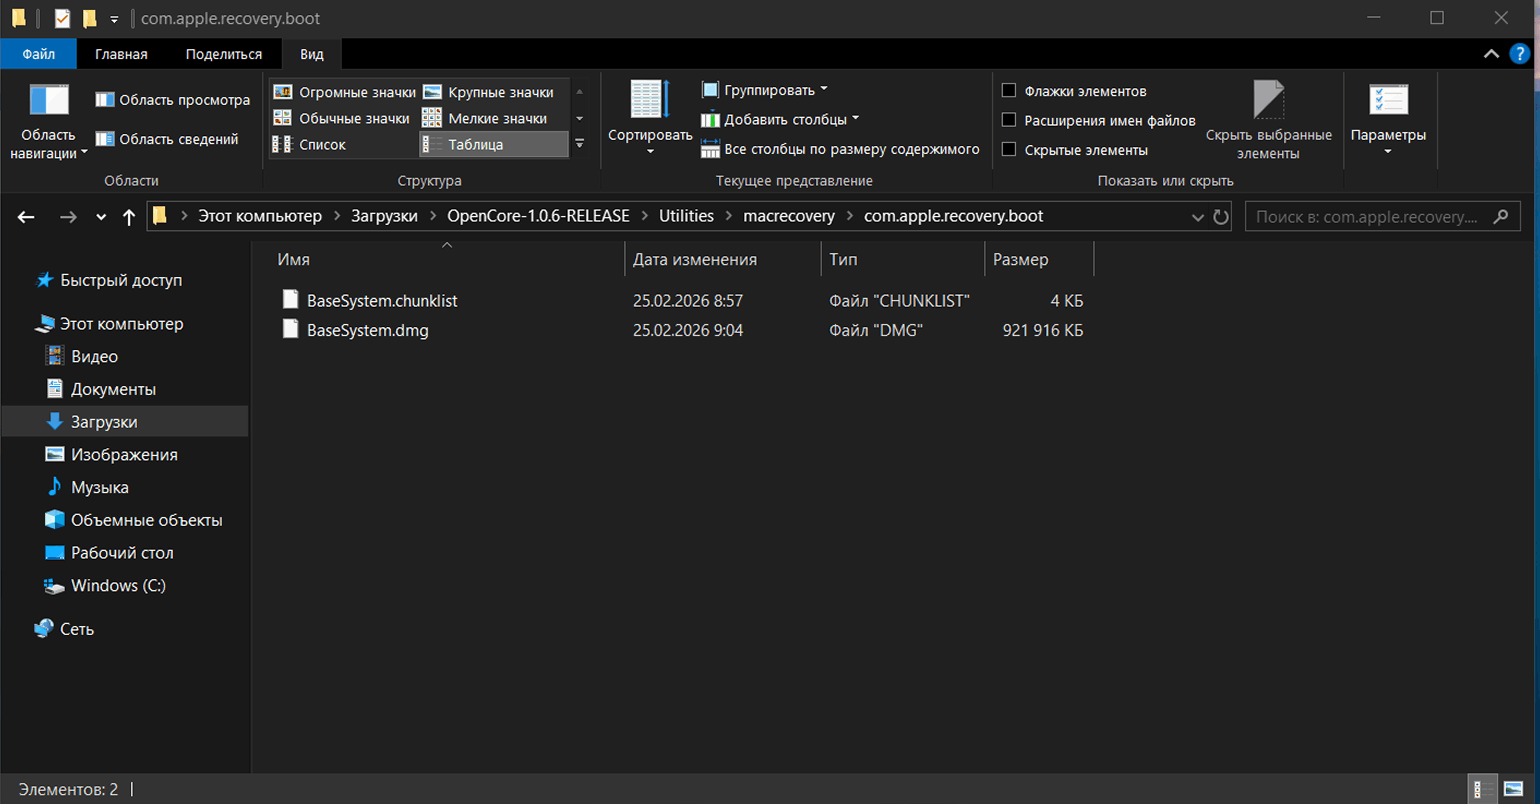Open Документы in the navigation pane
Viewport: 1540px width, 804px height.
tap(113, 389)
